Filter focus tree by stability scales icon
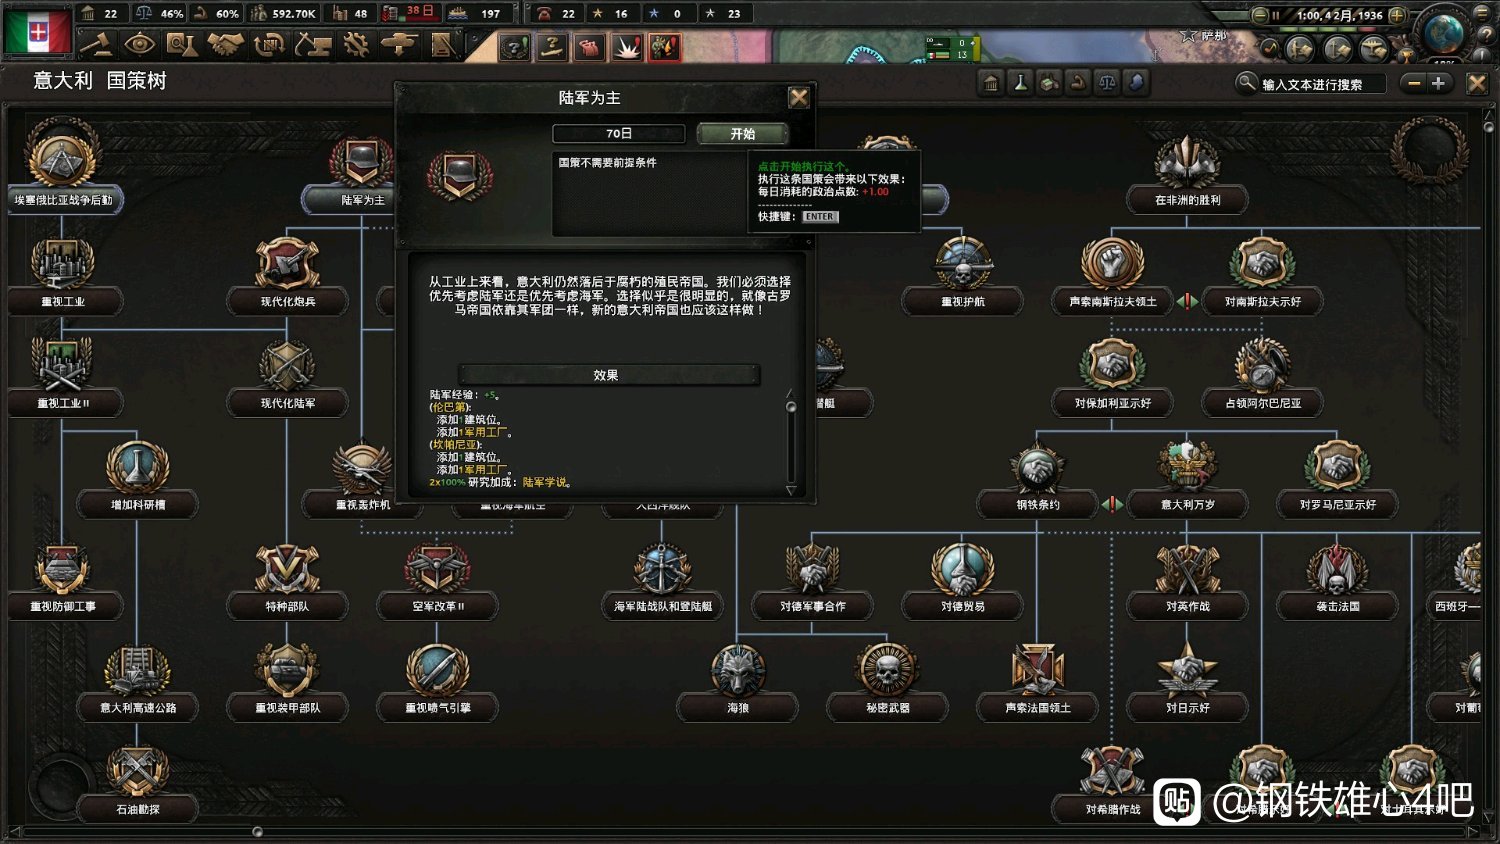 1107,83
